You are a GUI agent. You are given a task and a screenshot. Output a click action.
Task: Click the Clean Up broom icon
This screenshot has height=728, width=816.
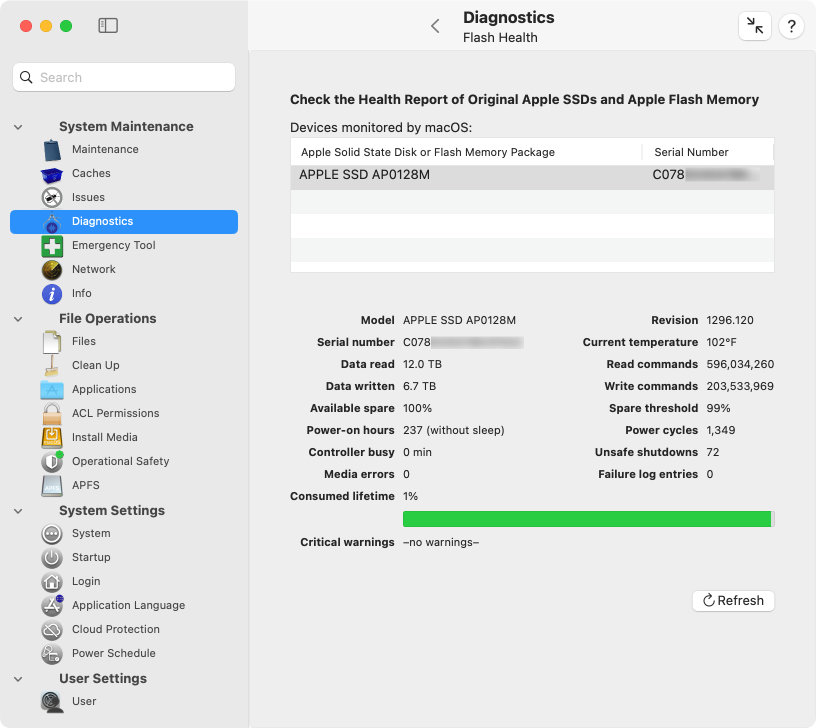[x=52, y=365]
